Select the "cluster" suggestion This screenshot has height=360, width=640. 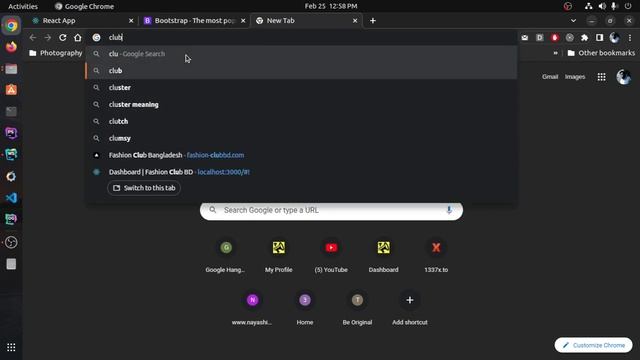[x=301, y=87]
